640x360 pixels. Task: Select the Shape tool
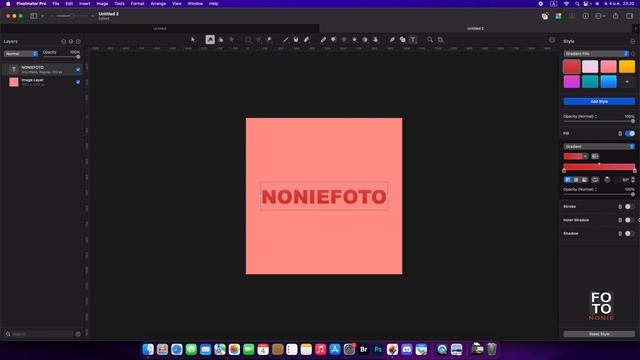click(402, 40)
